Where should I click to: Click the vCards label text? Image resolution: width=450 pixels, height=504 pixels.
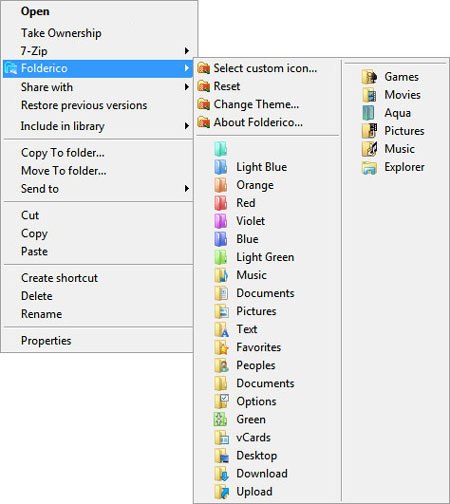[253, 437]
